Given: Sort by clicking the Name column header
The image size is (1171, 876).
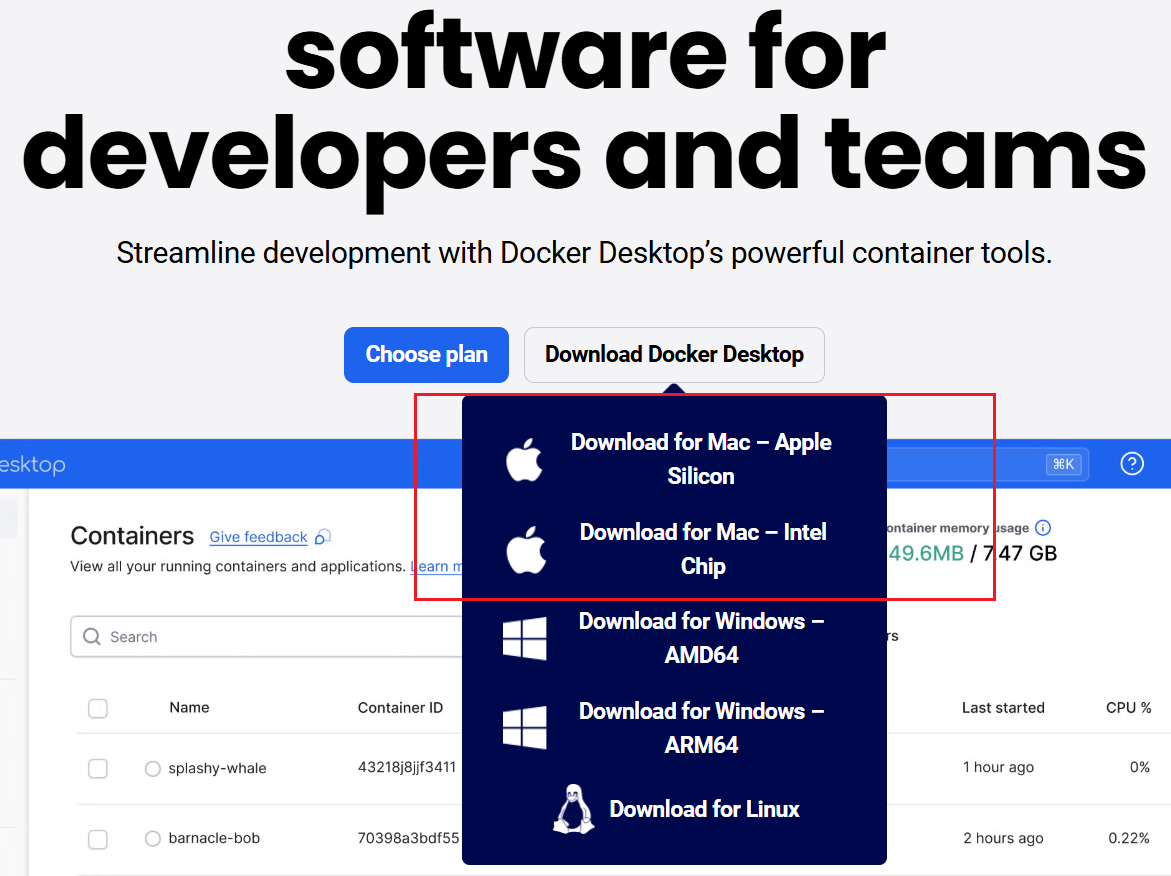Looking at the screenshot, I should coord(189,708).
